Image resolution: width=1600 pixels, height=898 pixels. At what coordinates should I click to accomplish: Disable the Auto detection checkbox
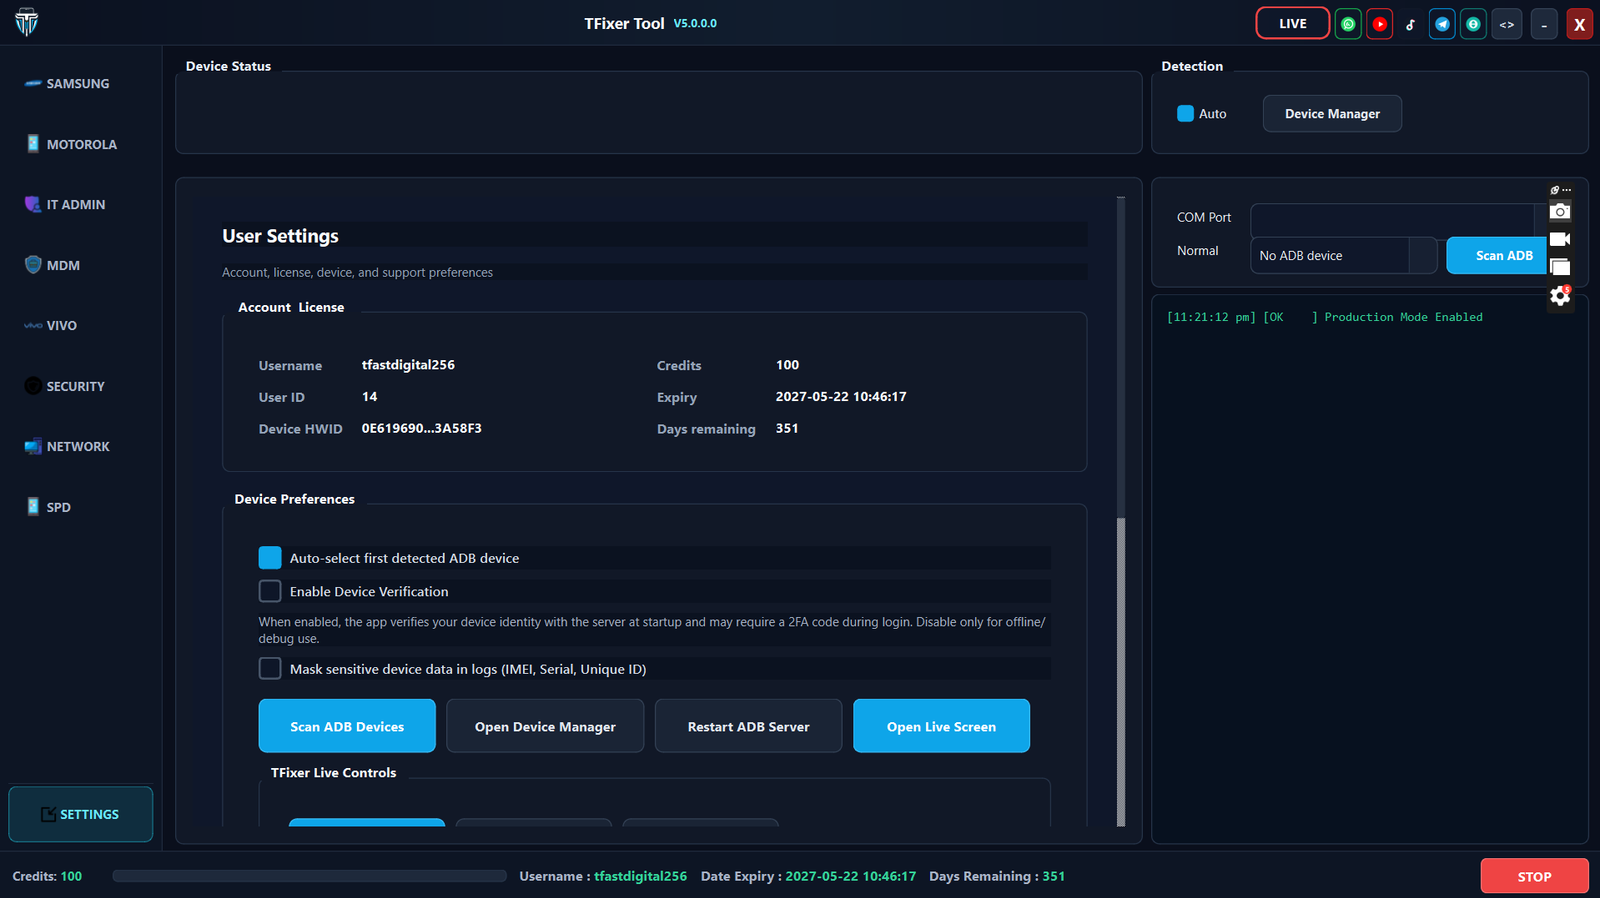(x=1185, y=114)
